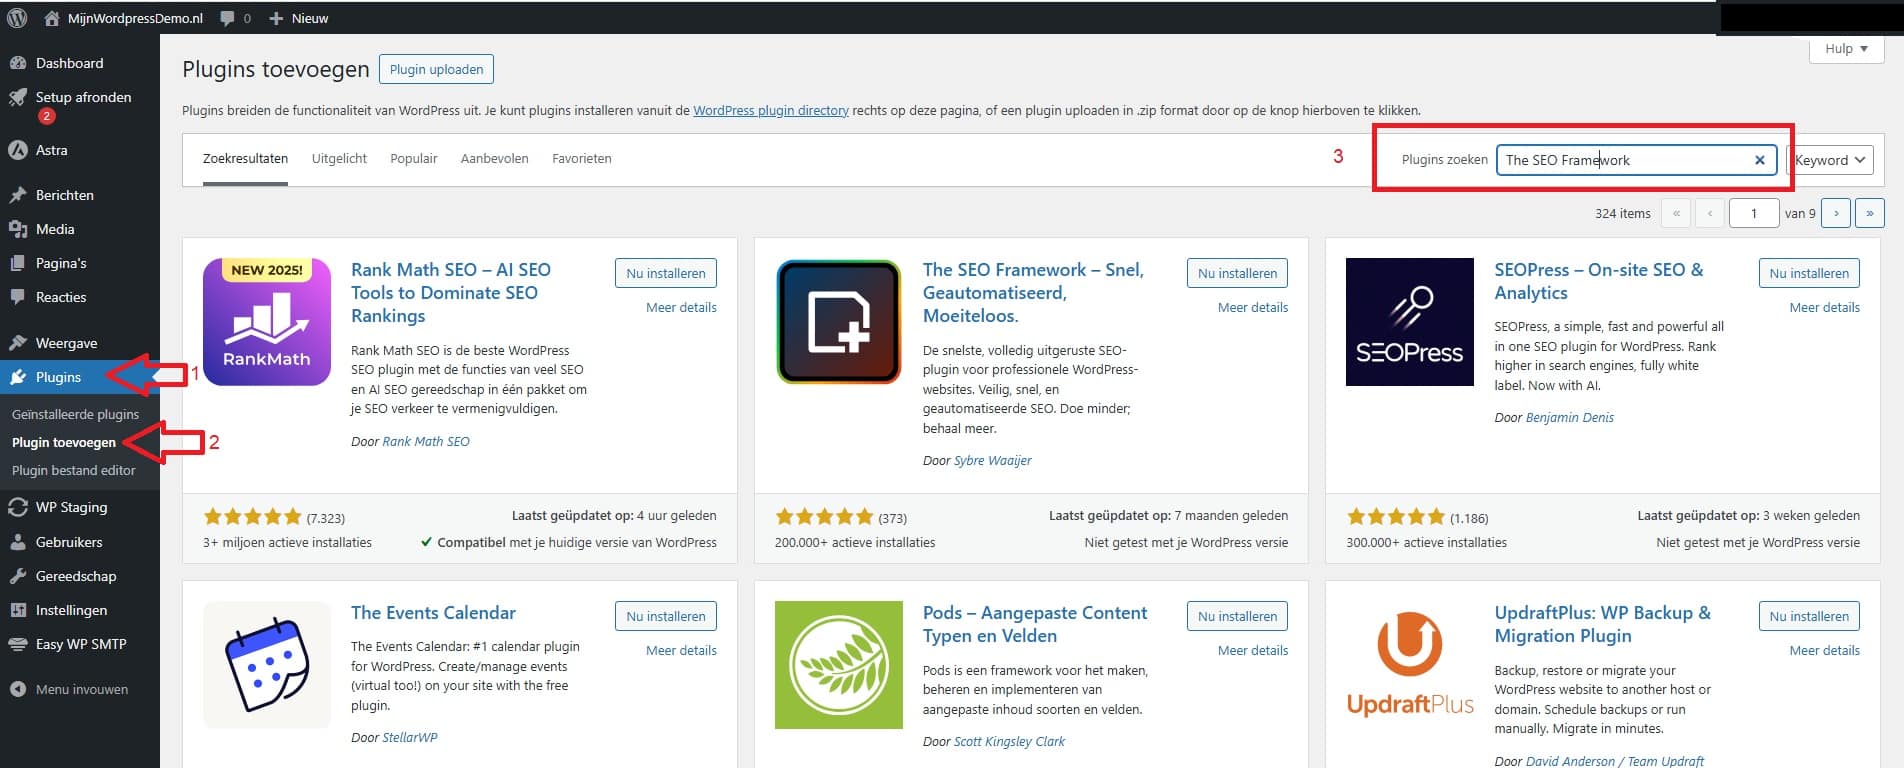Open Dashboard gauge icon in sidebar
The image size is (1904, 780).
click(17, 63)
